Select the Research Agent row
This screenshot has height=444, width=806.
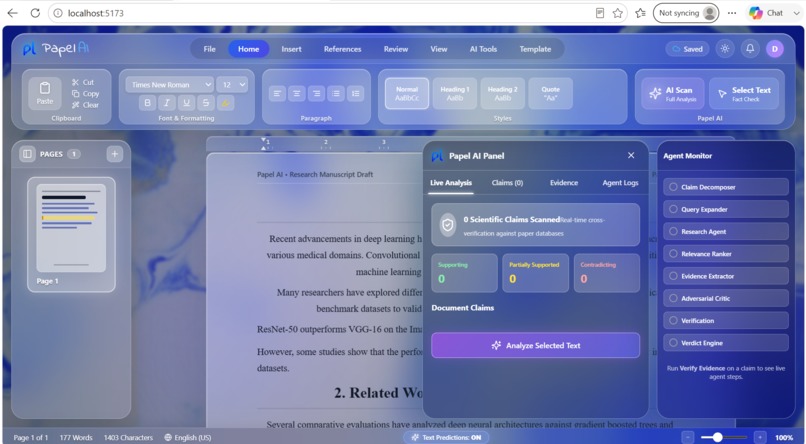(x=726, y=231)
